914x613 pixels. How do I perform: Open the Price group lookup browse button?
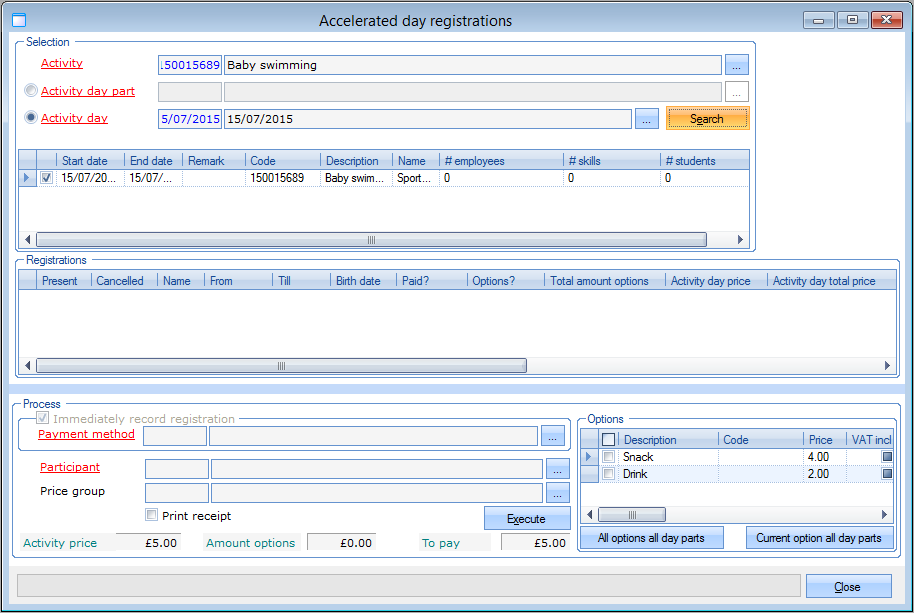tap(559, 492)
